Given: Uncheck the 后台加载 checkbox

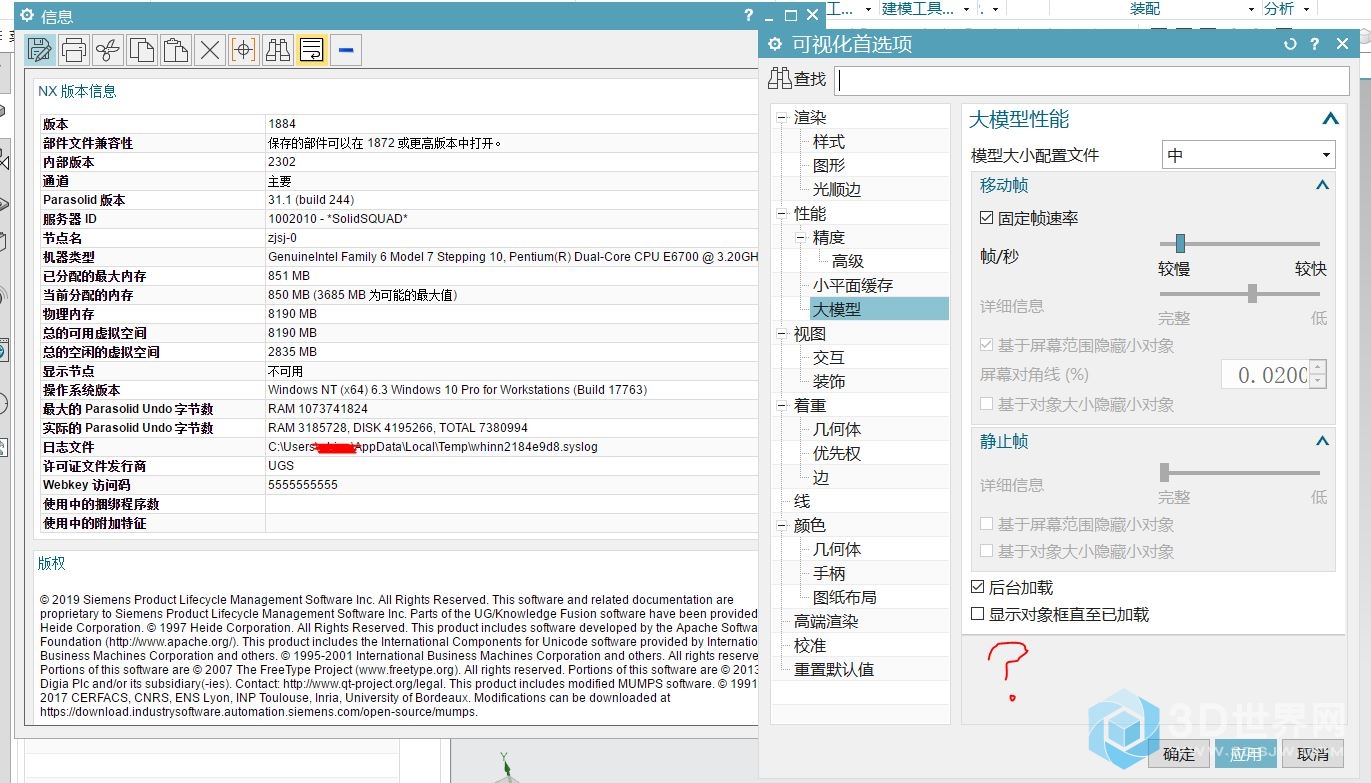Looking at the screenshot, I should pyautogui.click(x=978, y=587).
